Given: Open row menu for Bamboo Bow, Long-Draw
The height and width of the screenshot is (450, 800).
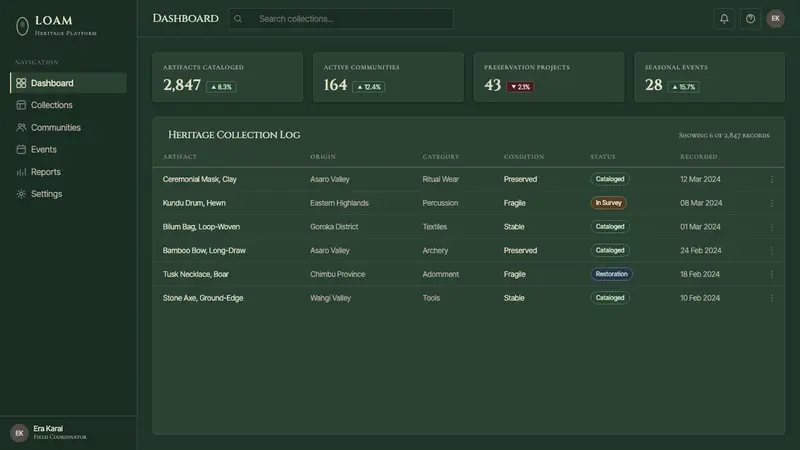Looking at the screenshot, I should [x=771, y=251].
